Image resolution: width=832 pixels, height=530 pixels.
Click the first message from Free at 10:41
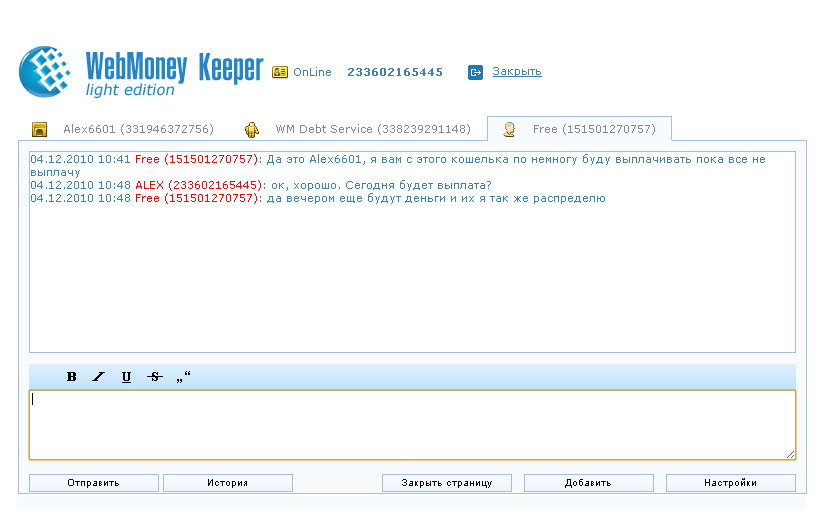click(x=398, y=166)
